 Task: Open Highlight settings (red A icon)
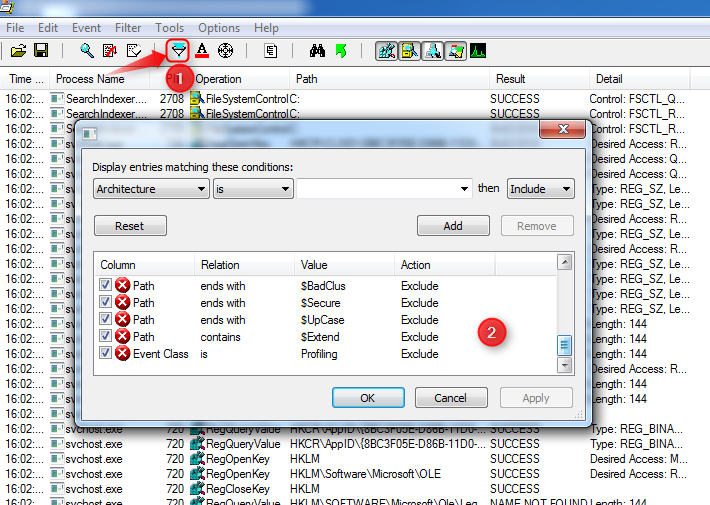pyautogui.click(x=202, y=51)
